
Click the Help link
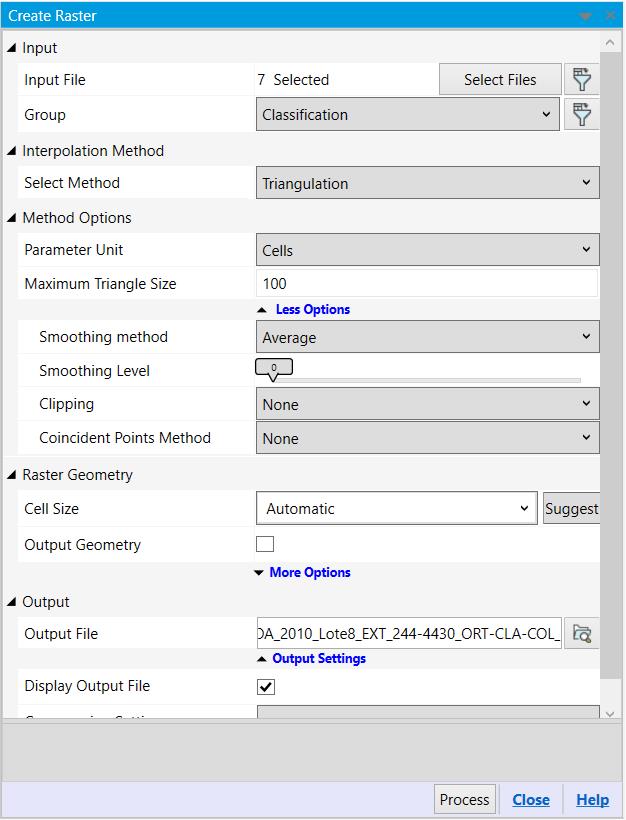coord(592,800)
